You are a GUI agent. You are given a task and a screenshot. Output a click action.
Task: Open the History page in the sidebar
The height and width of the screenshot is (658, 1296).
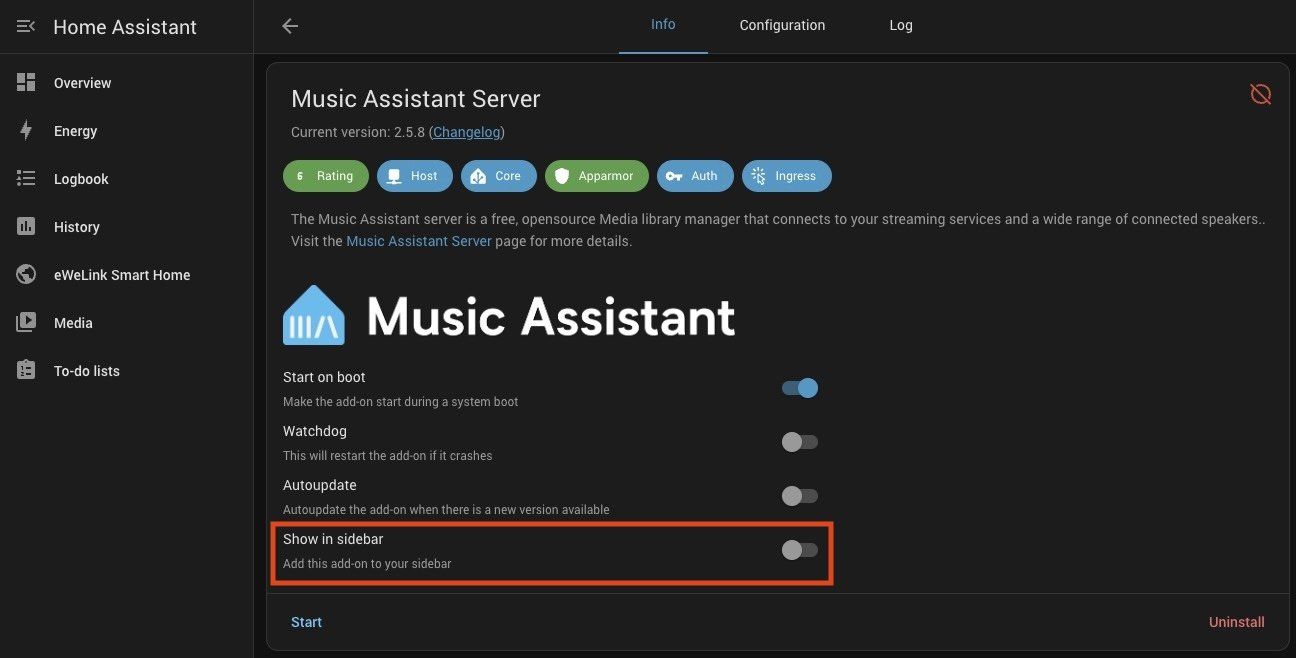pos(126,227)
